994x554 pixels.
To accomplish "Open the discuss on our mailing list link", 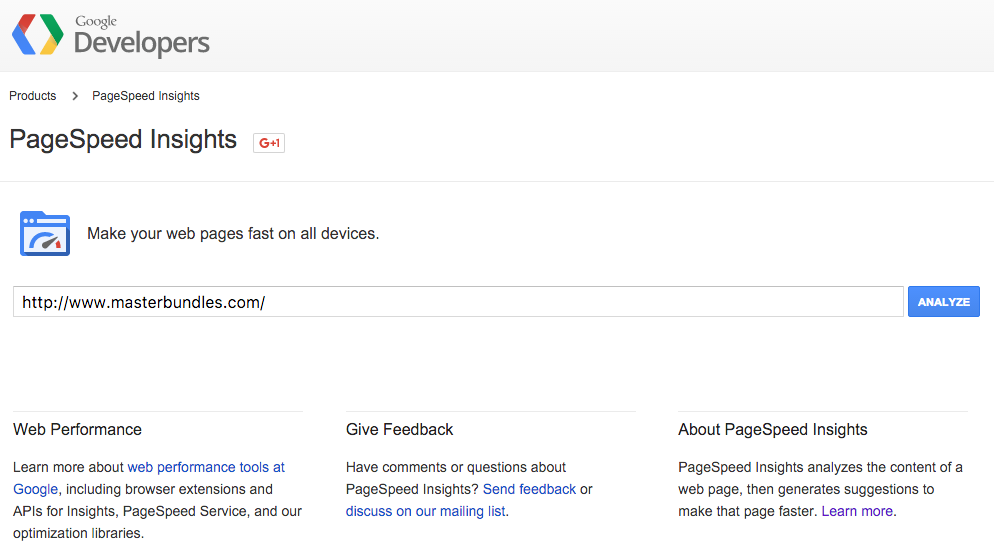I will tap(425, 512).
